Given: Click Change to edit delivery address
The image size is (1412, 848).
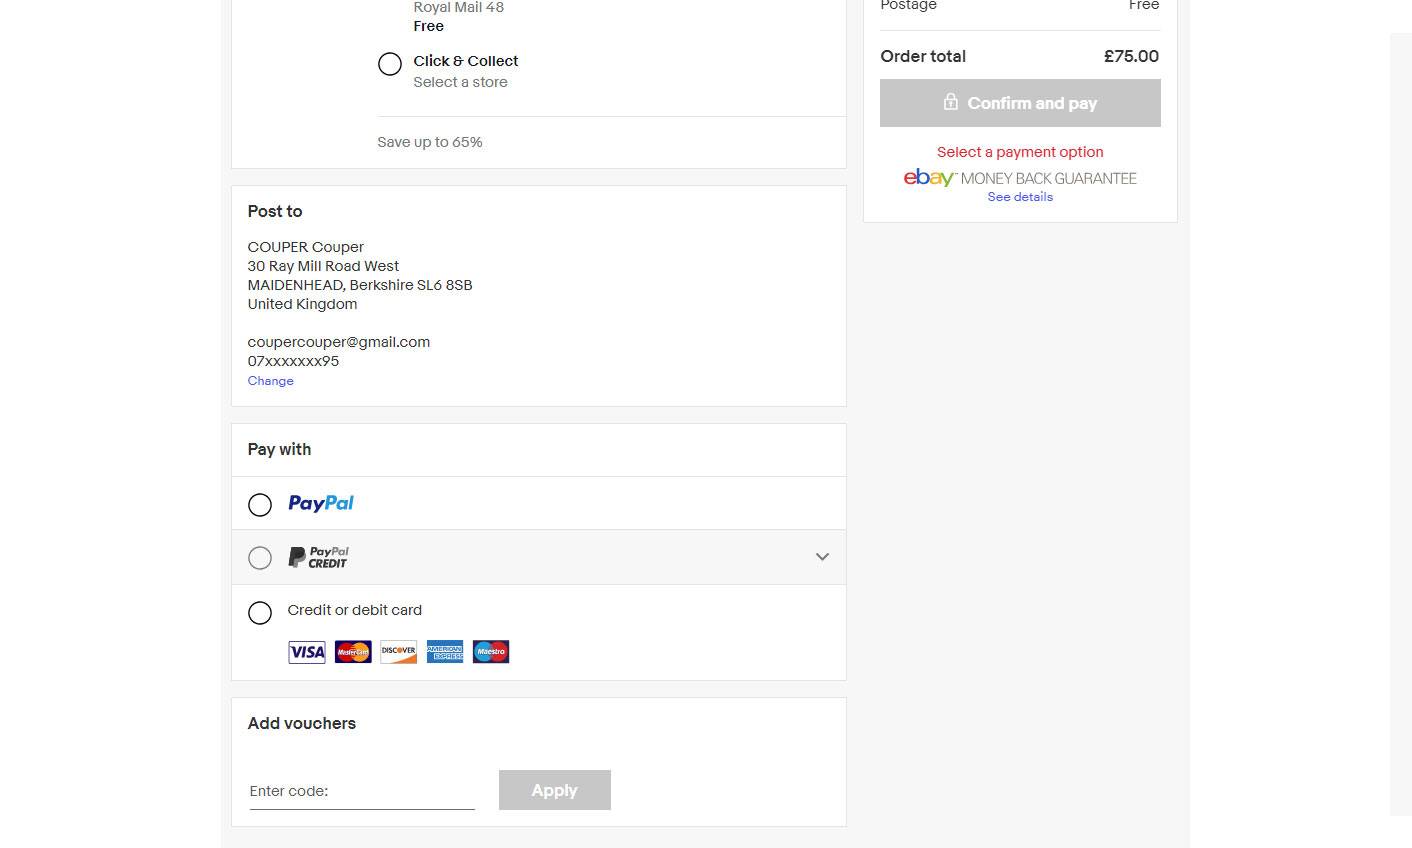Looking at the screenshot, I should (x=270, y=381).
